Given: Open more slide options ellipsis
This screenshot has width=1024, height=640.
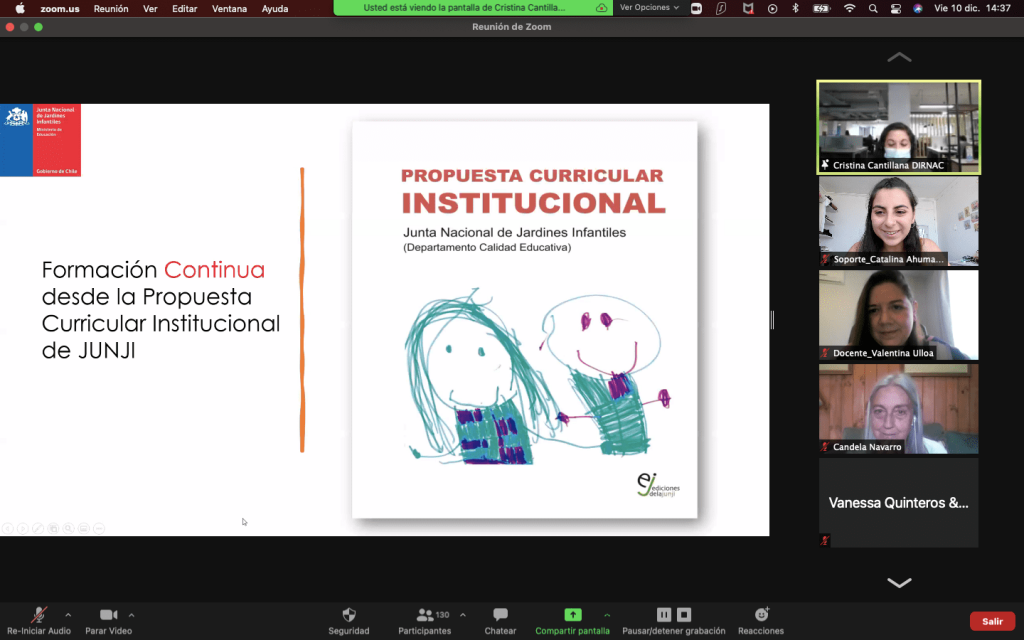Looking at the screenshot, I should click(99, 528).
